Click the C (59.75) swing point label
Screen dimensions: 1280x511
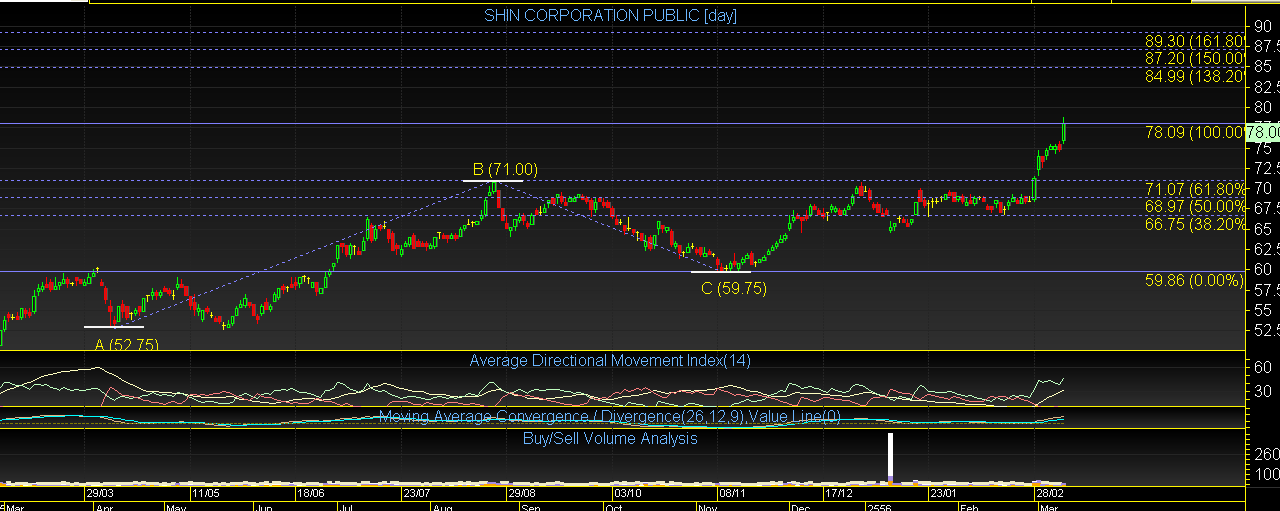click(733, 288)
